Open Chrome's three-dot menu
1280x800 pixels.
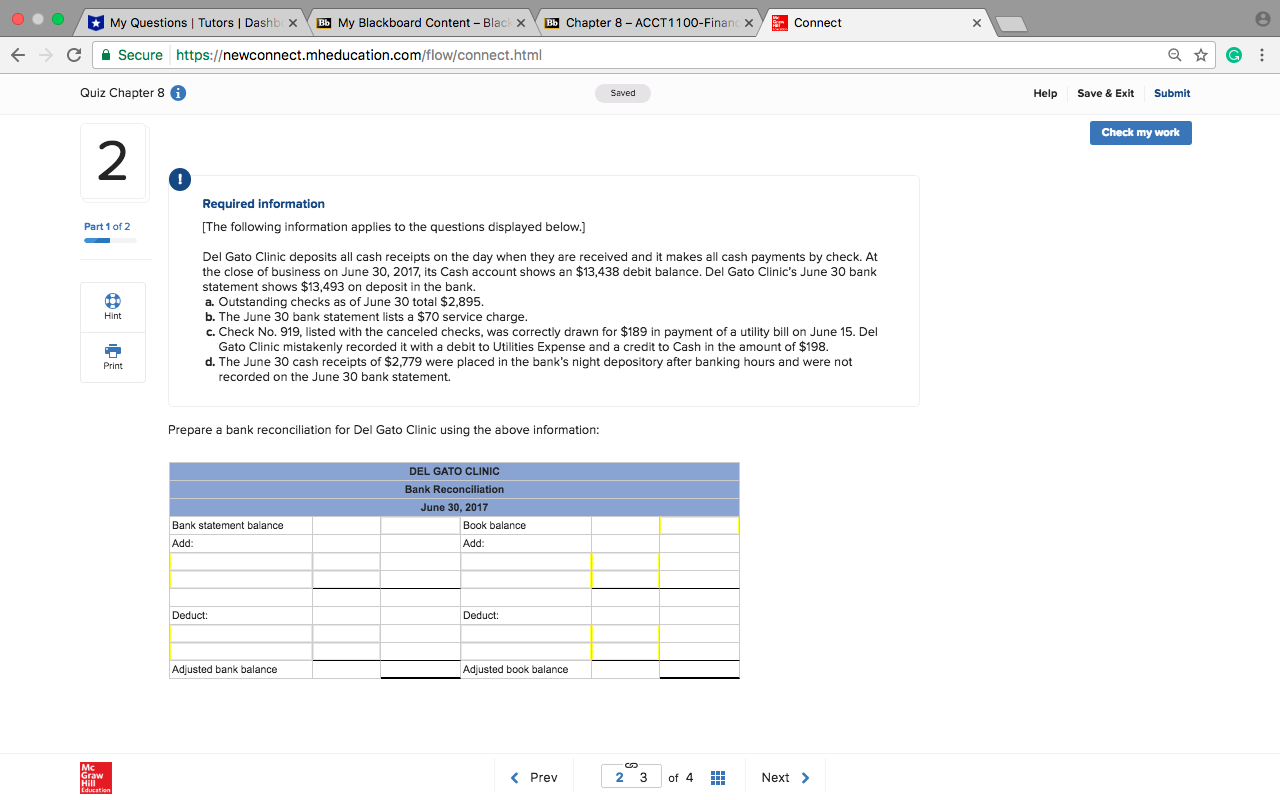1261,55
